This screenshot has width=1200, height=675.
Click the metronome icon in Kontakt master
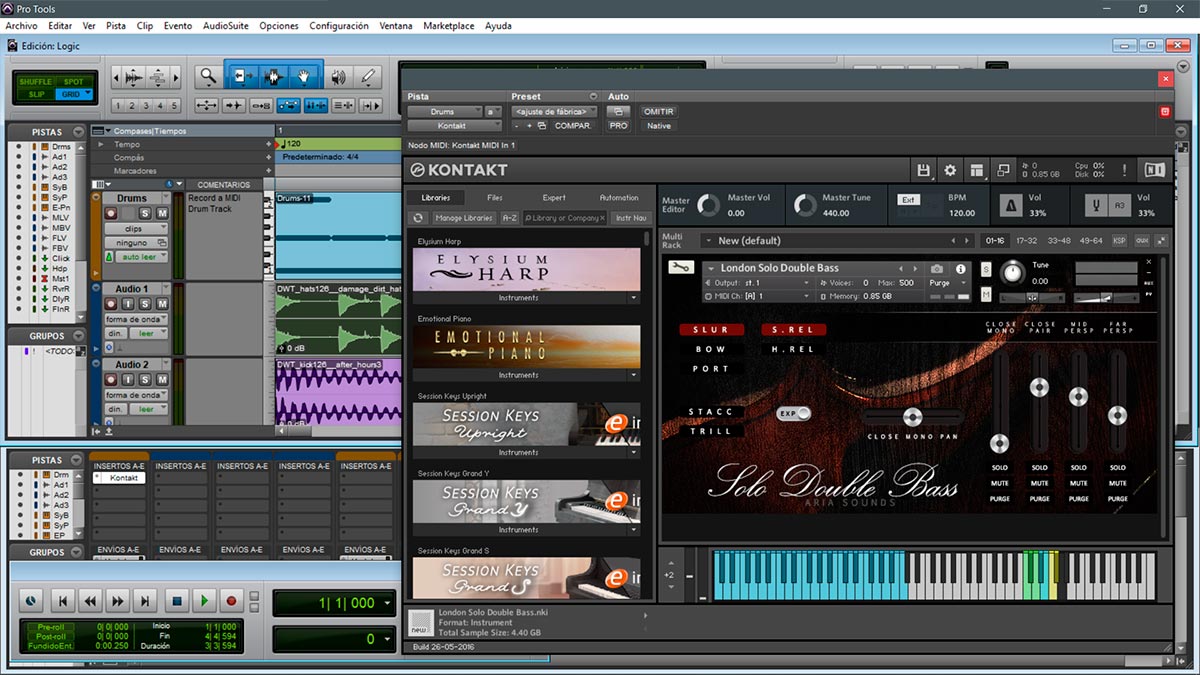(1012, 205)
